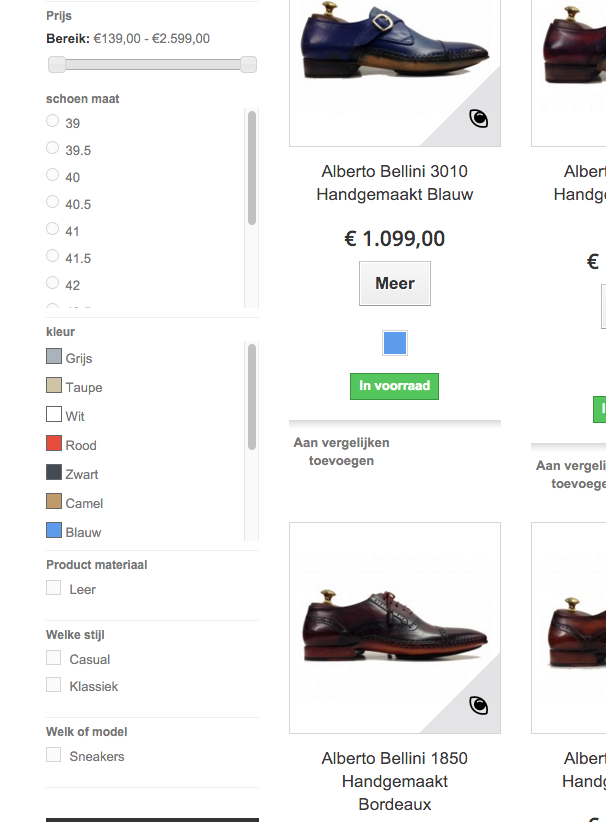The width and height of the screenshot is (606, 822).
Task: Select shoe size 39 radio button
Action: [53, 121]
